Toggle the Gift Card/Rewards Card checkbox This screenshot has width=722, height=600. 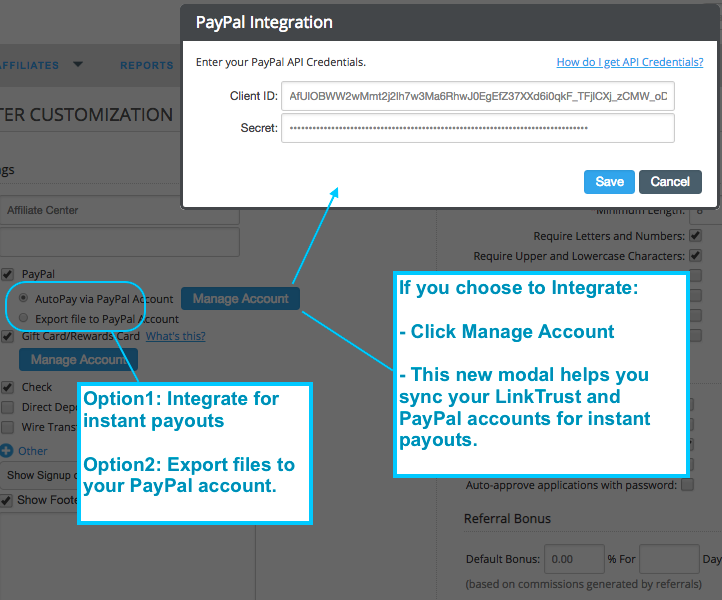pyautogui.click(x=7, y=336)
